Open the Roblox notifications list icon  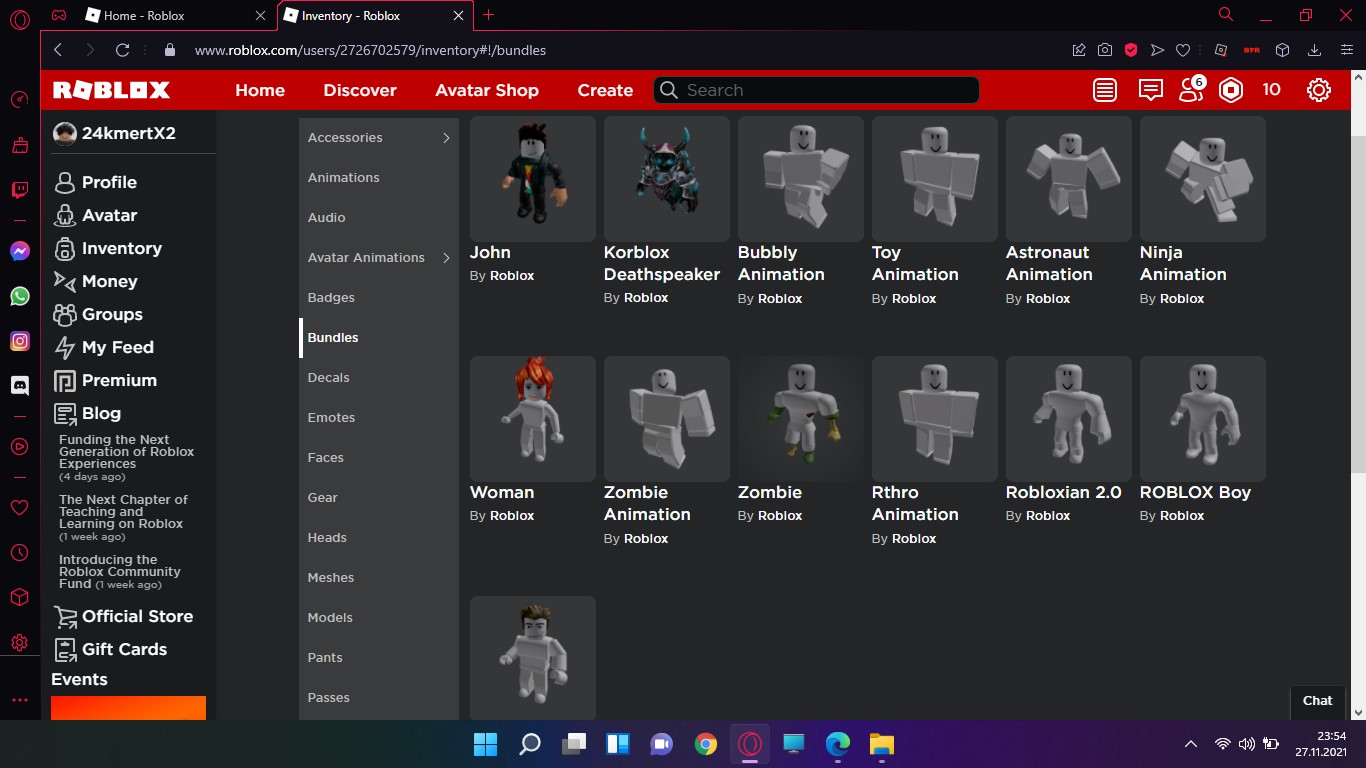point(1105,90)
